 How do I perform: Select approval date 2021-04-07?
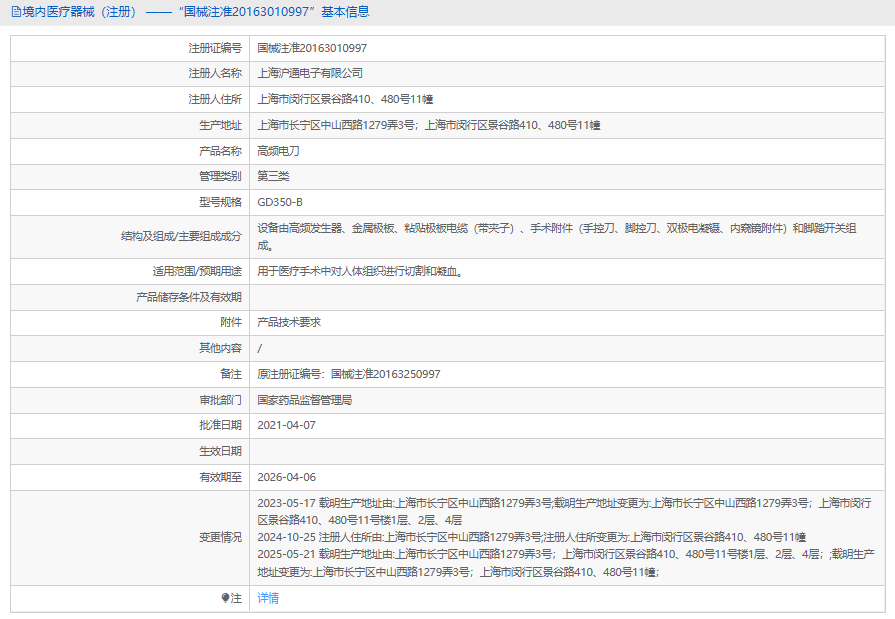tap(286, 425)
